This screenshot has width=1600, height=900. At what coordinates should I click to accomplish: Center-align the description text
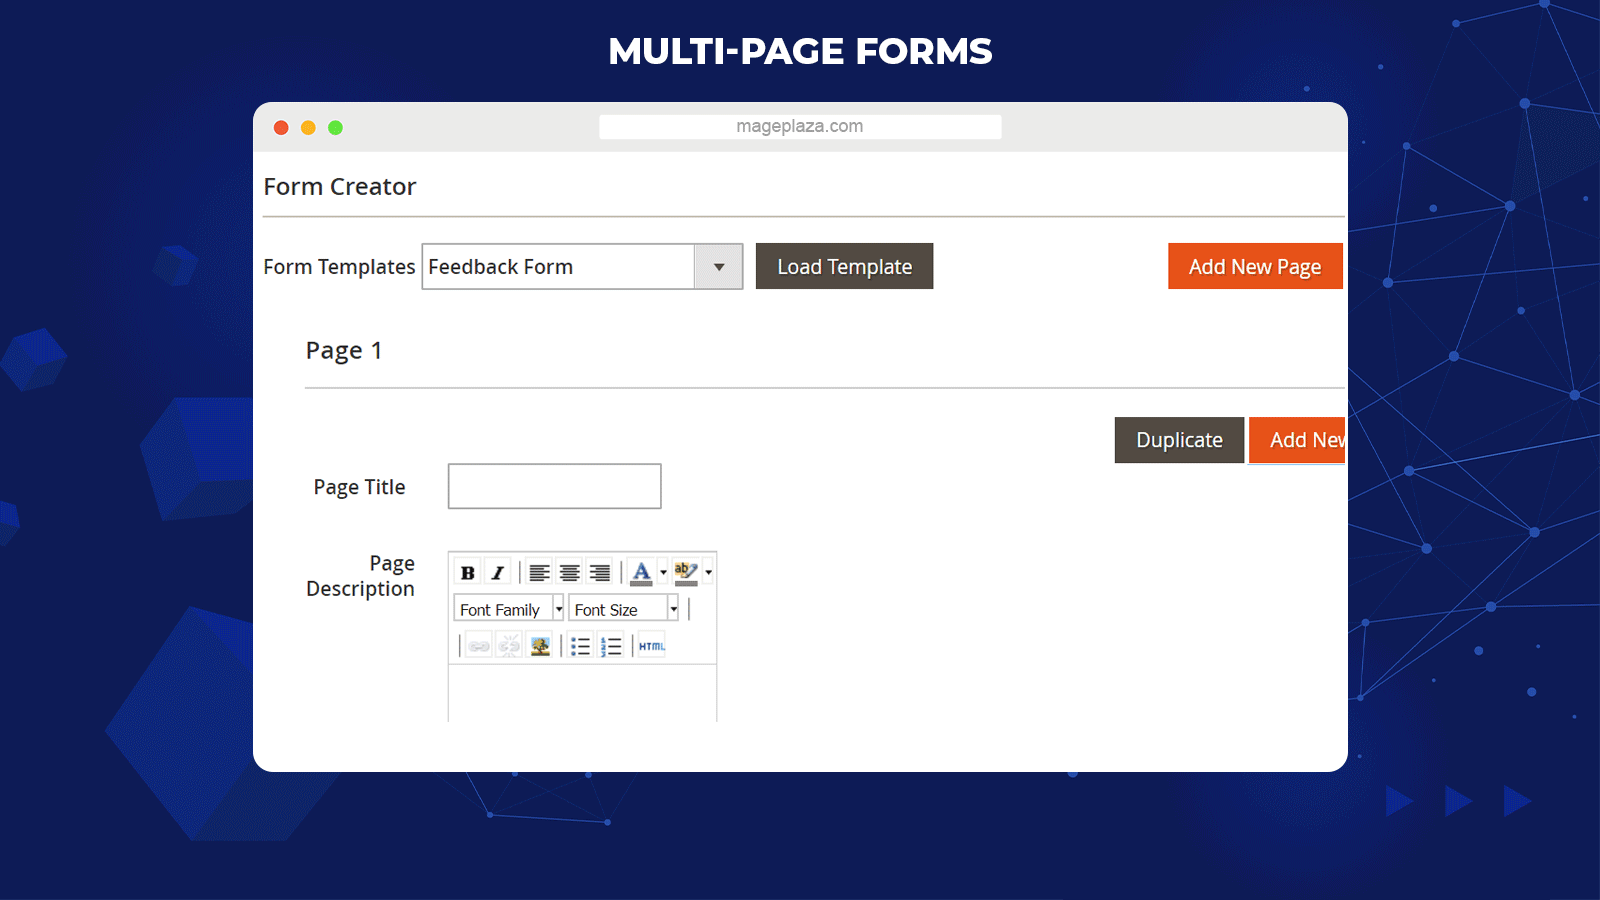[569, 573]
